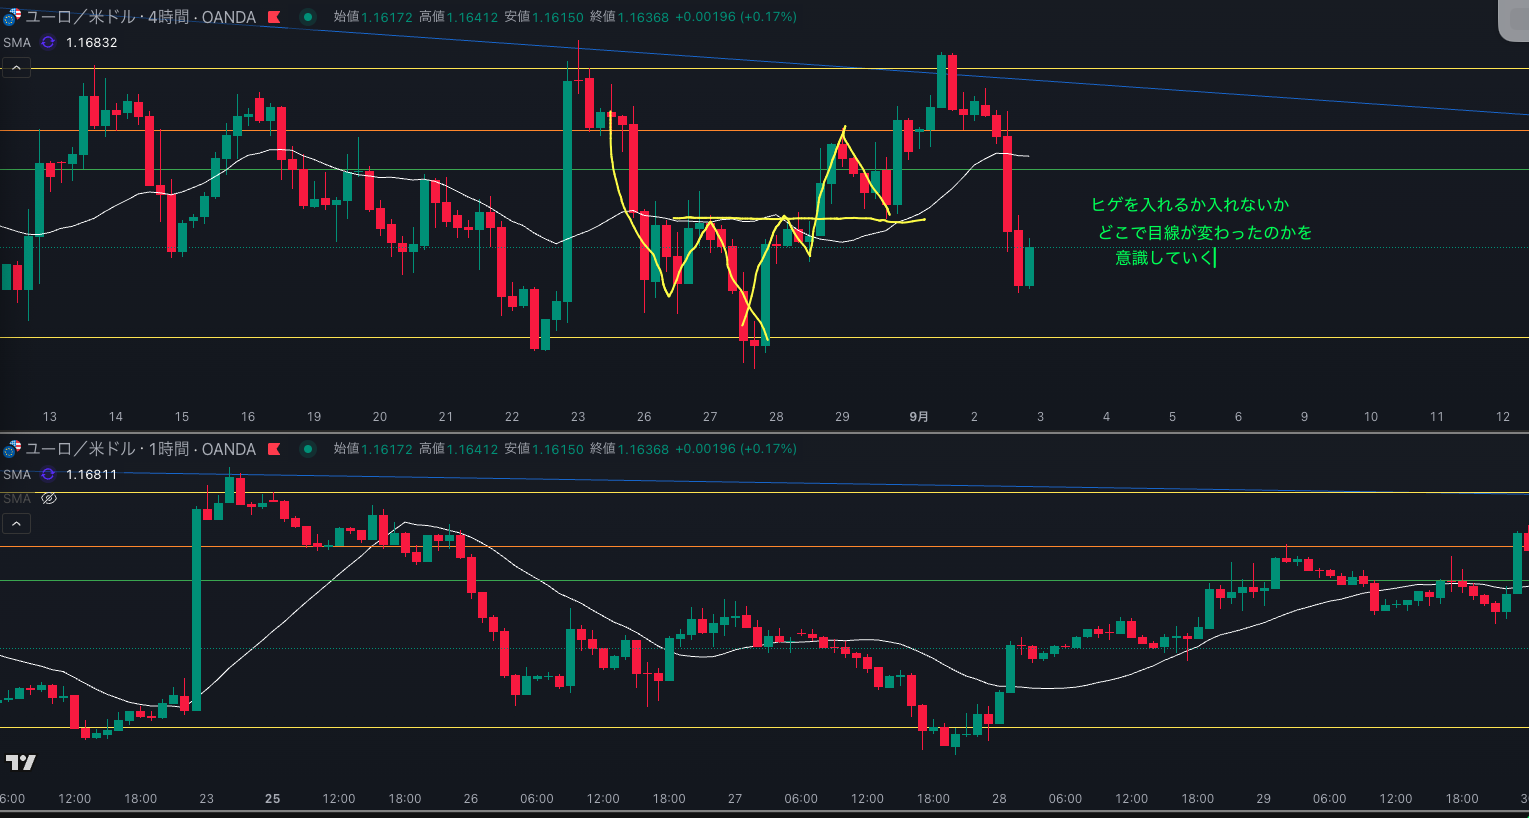This screenshot has height=818, width=1529.
Task: Click the purple SMA source icon on 4時間 chart
Action: click(x=48, y=42)
